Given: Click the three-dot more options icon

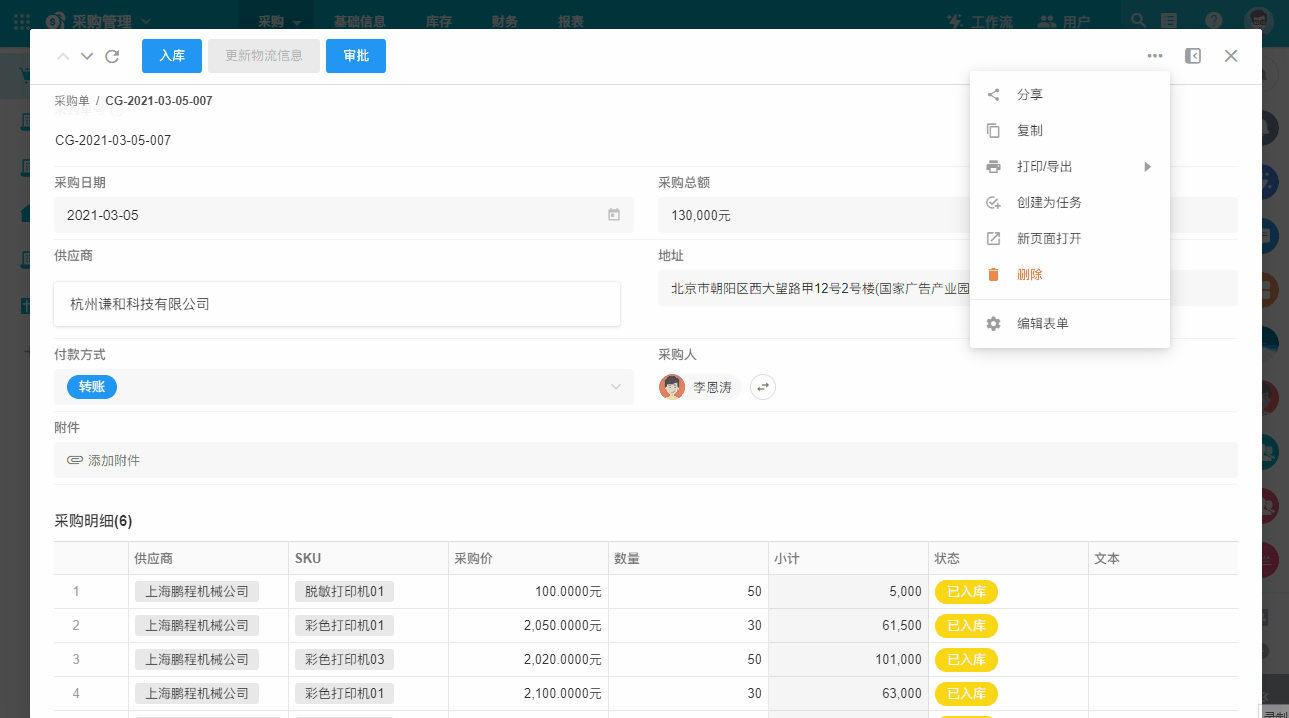Looking at the screenshot, I should 1155,56.
